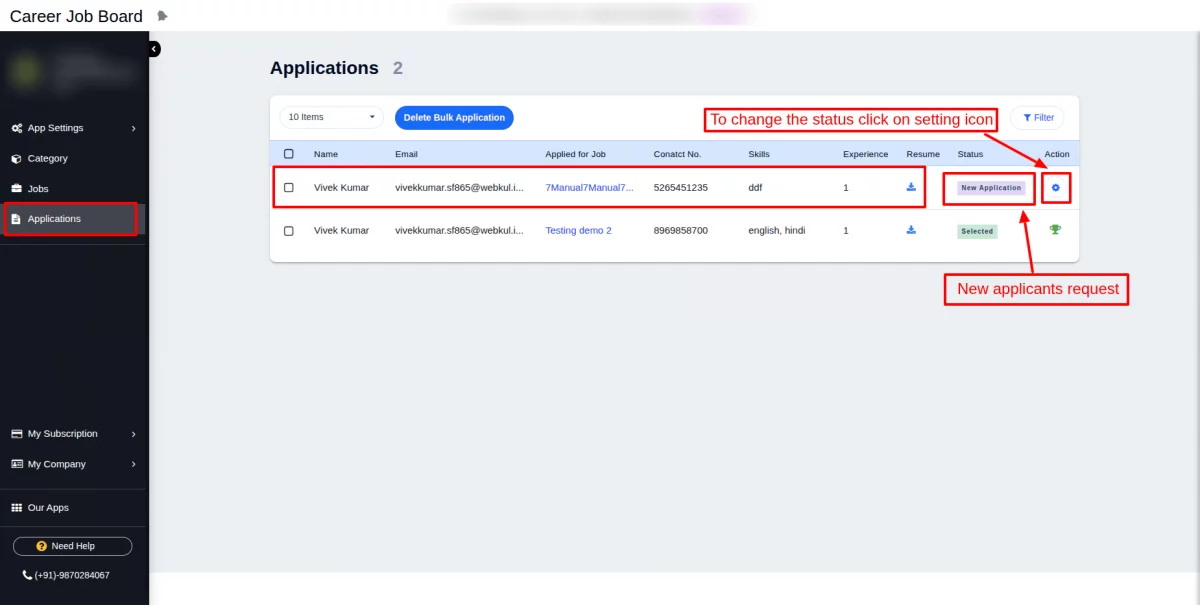The width and height of the screenshot is (1200, 605).
Task: Expand the My Subscription submenu chevron
Action: (133, 434)
